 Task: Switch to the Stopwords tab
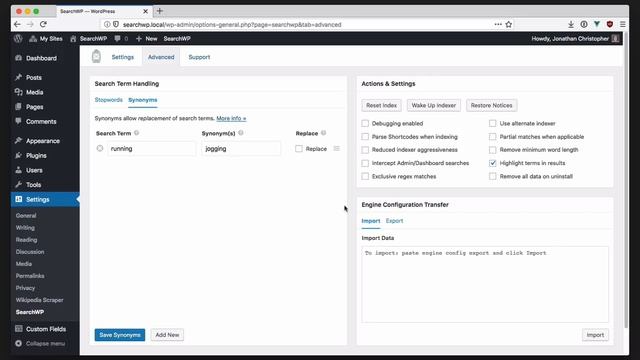pyautogui.click(x=109, y=100)
